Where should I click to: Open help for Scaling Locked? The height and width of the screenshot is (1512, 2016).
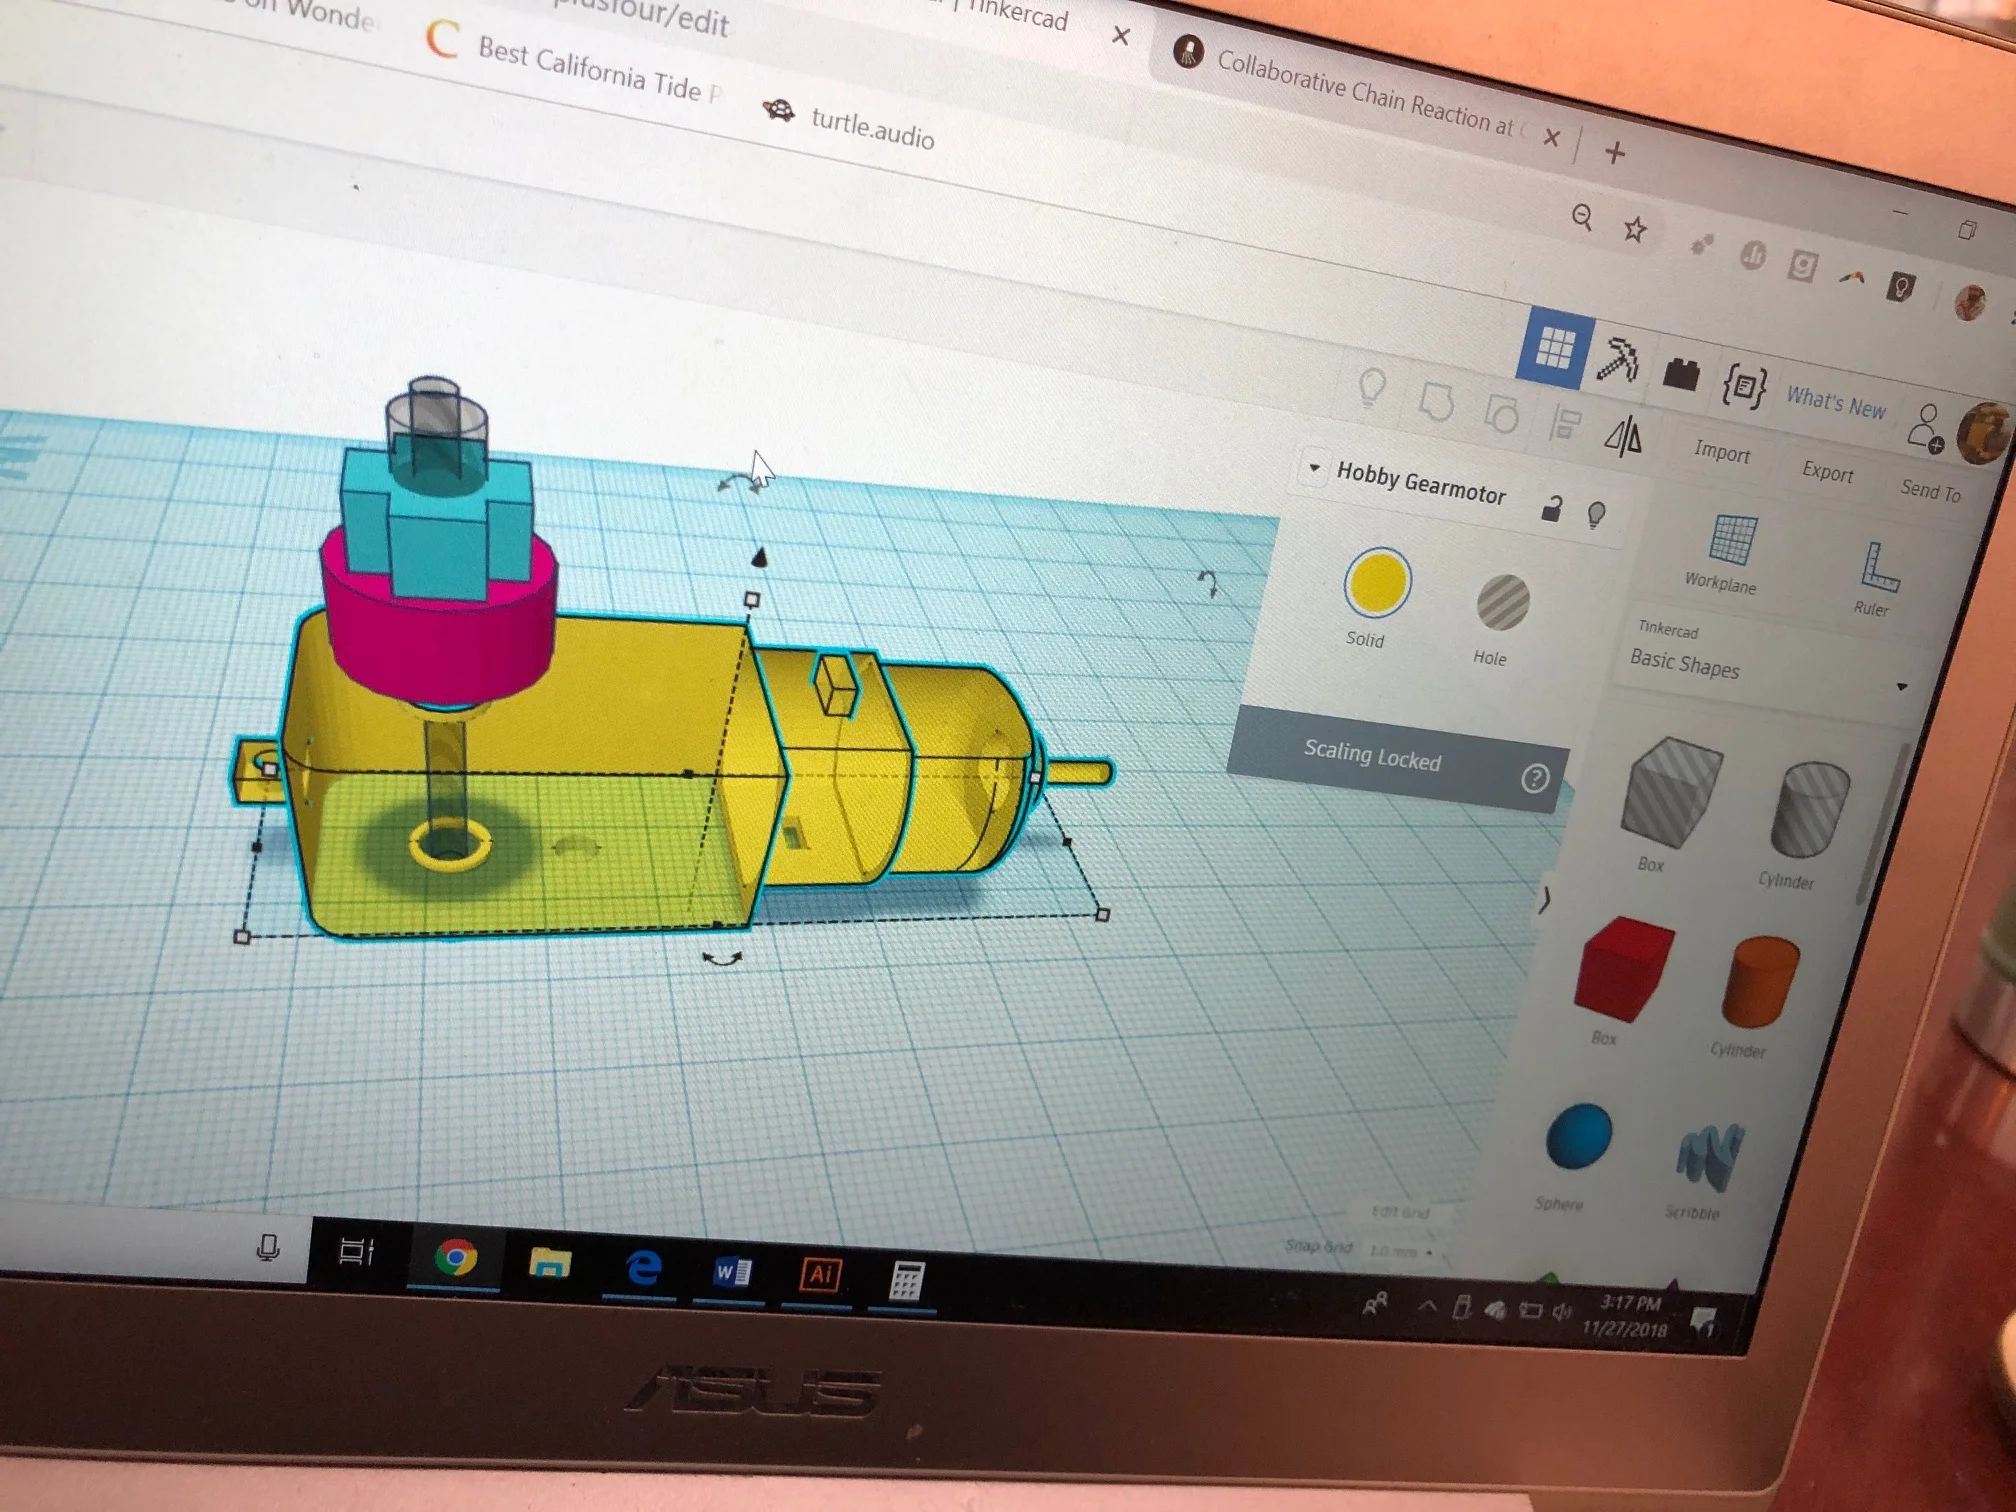[1535, 777]
